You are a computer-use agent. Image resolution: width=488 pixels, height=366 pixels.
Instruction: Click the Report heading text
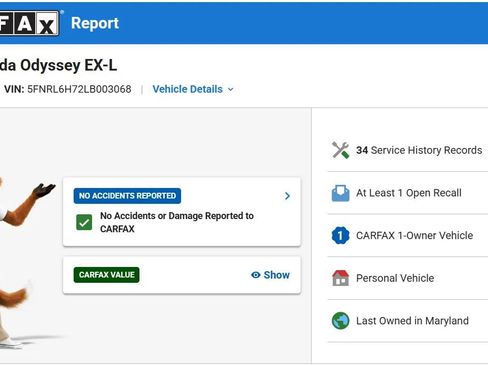pyautogui.click(x=95, y=23)
